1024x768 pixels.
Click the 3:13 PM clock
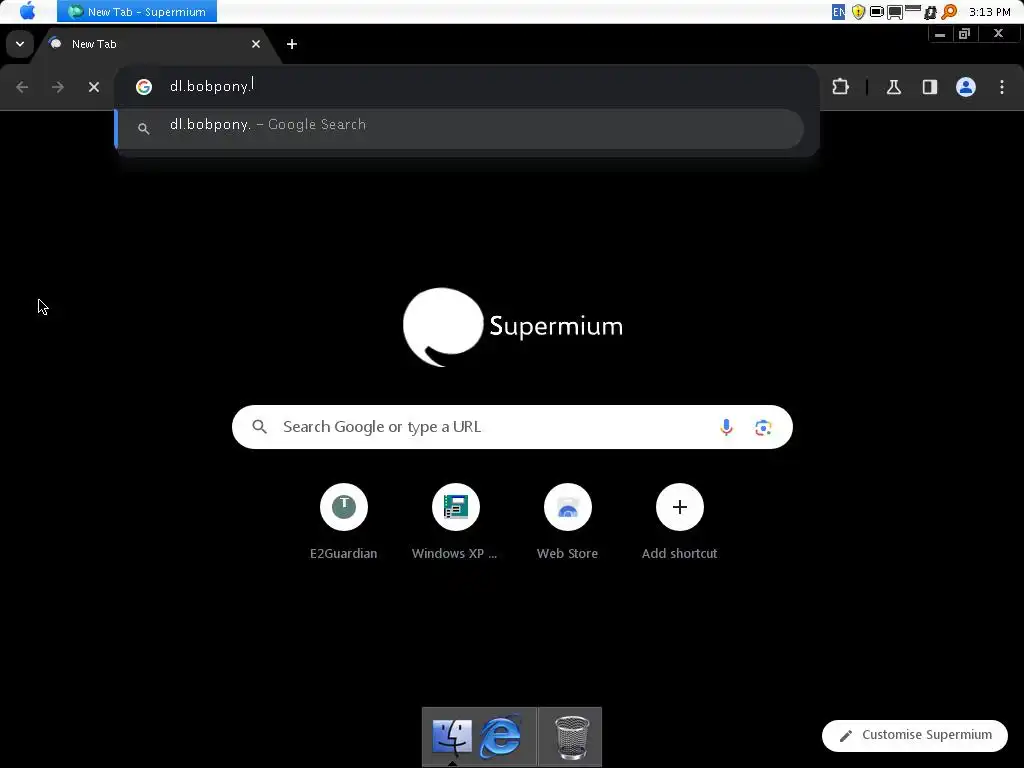[x=989, y=12]
